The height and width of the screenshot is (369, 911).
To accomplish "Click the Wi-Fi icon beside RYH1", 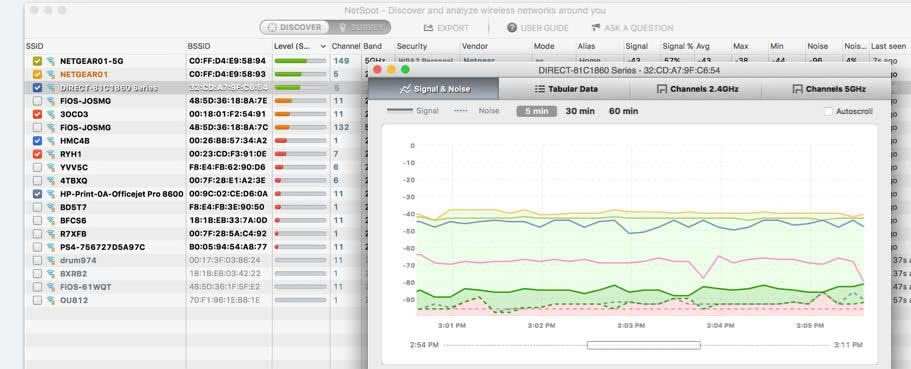I will pyautogui.click(x=50, y=154).
